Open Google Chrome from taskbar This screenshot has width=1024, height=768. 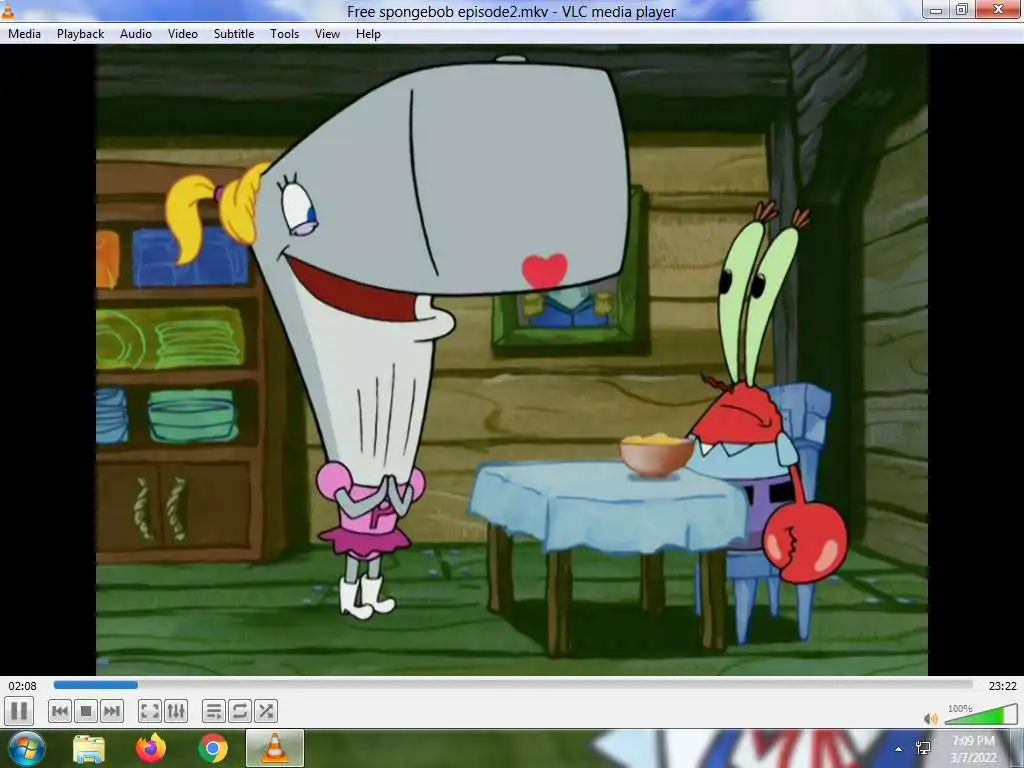213,748
